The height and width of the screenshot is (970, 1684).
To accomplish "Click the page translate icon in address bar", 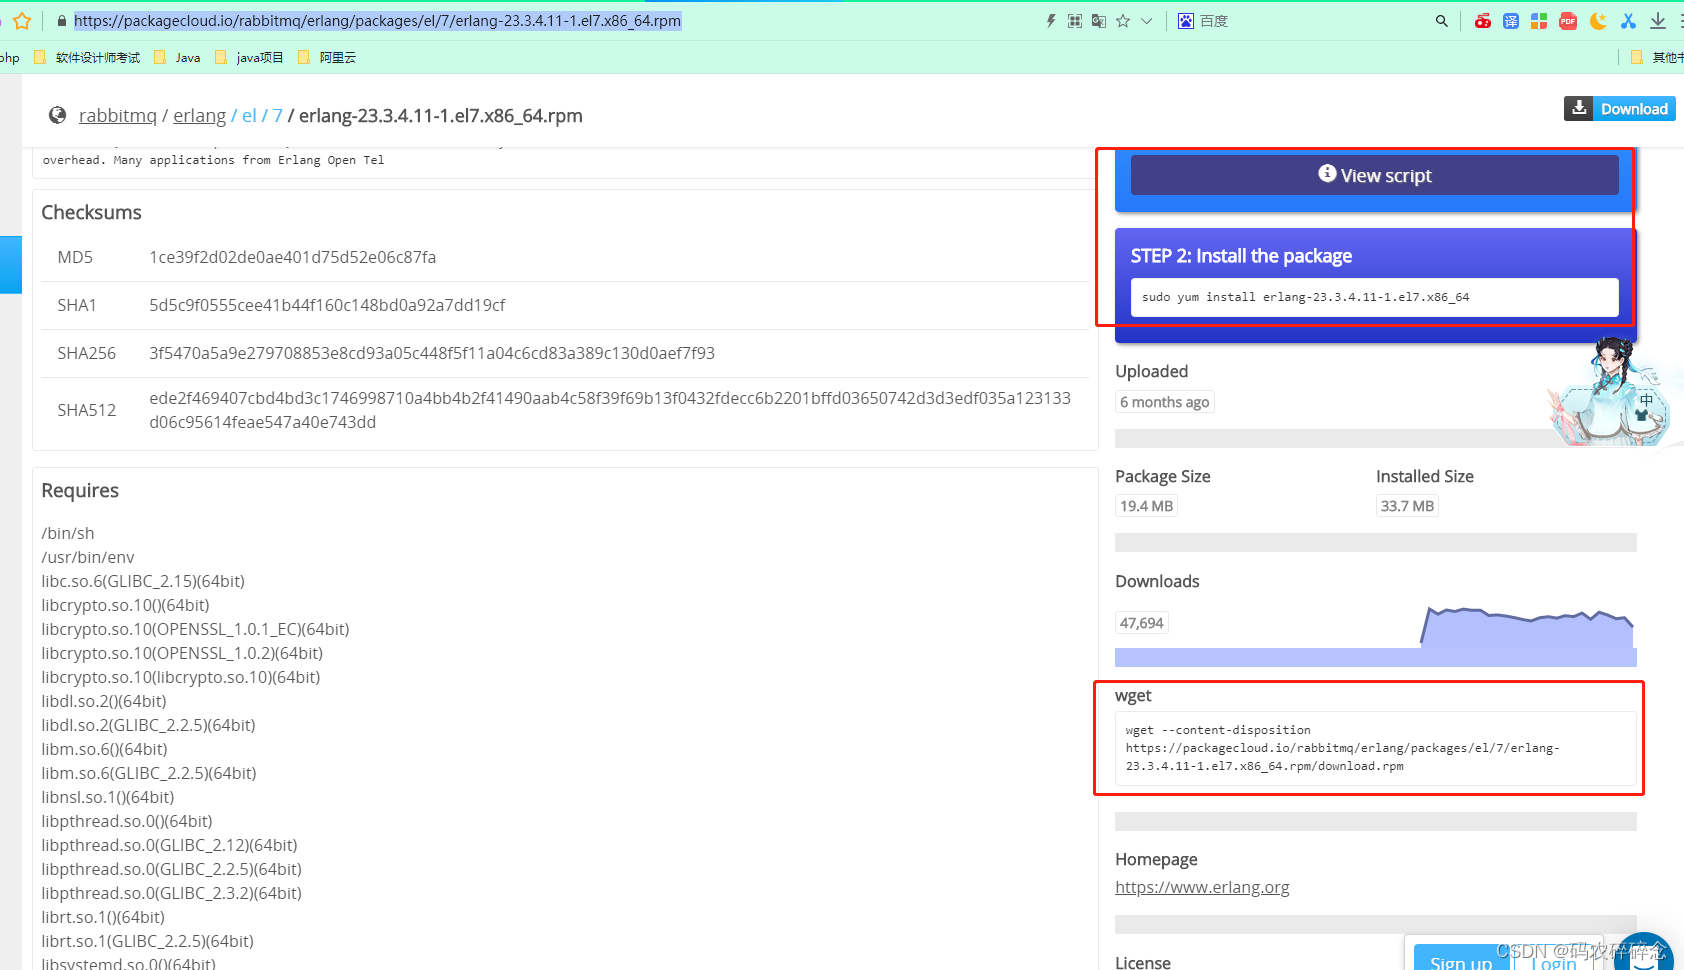I will point(1099,21).
